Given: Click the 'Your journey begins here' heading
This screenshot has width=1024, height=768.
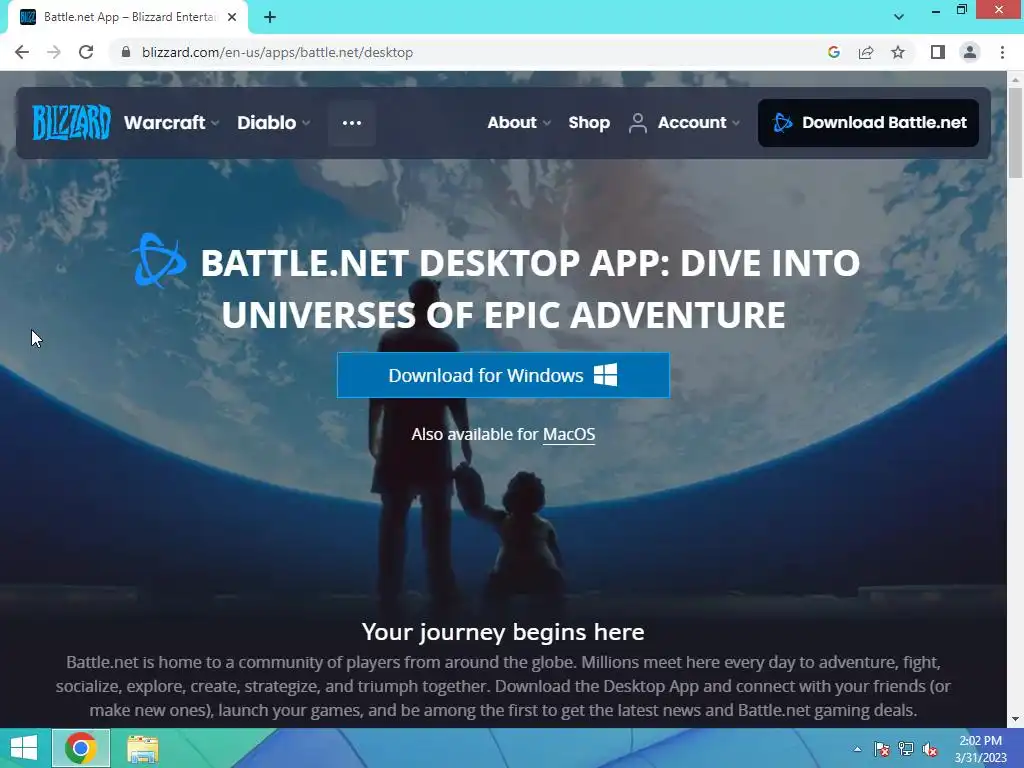Looking at the screenshot, I should 503,632.
